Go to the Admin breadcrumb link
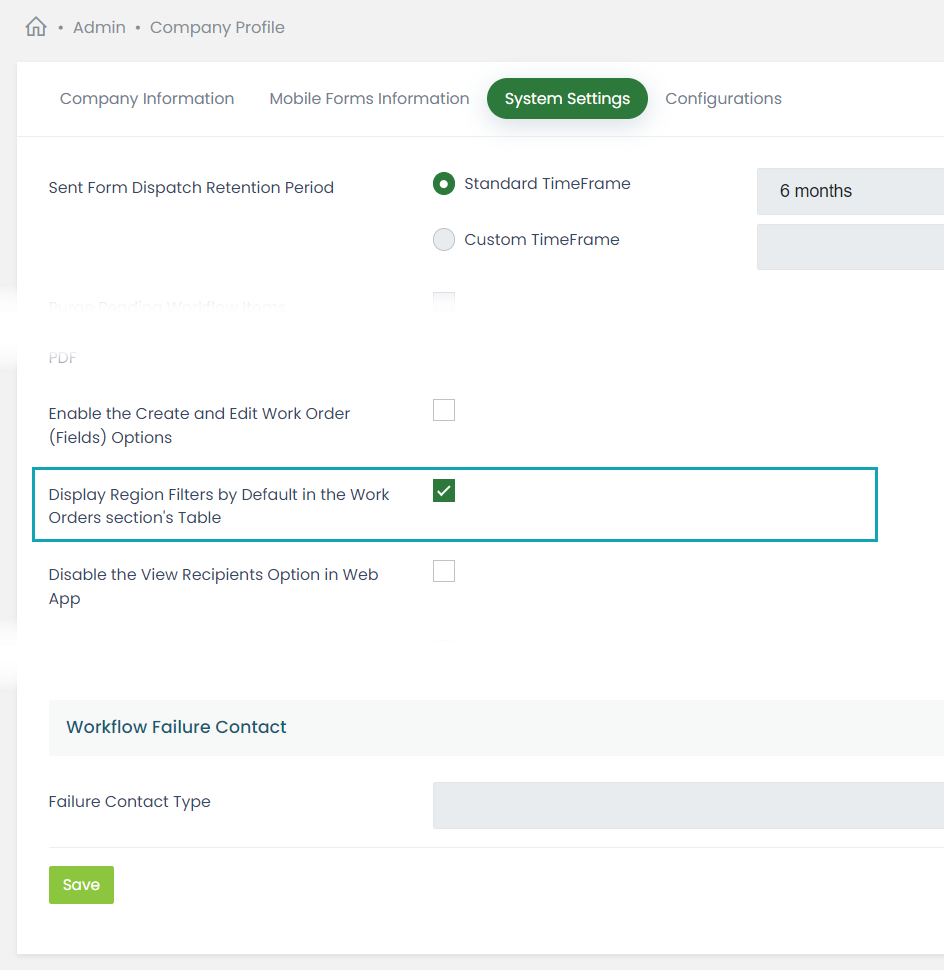 click(99, 27)
